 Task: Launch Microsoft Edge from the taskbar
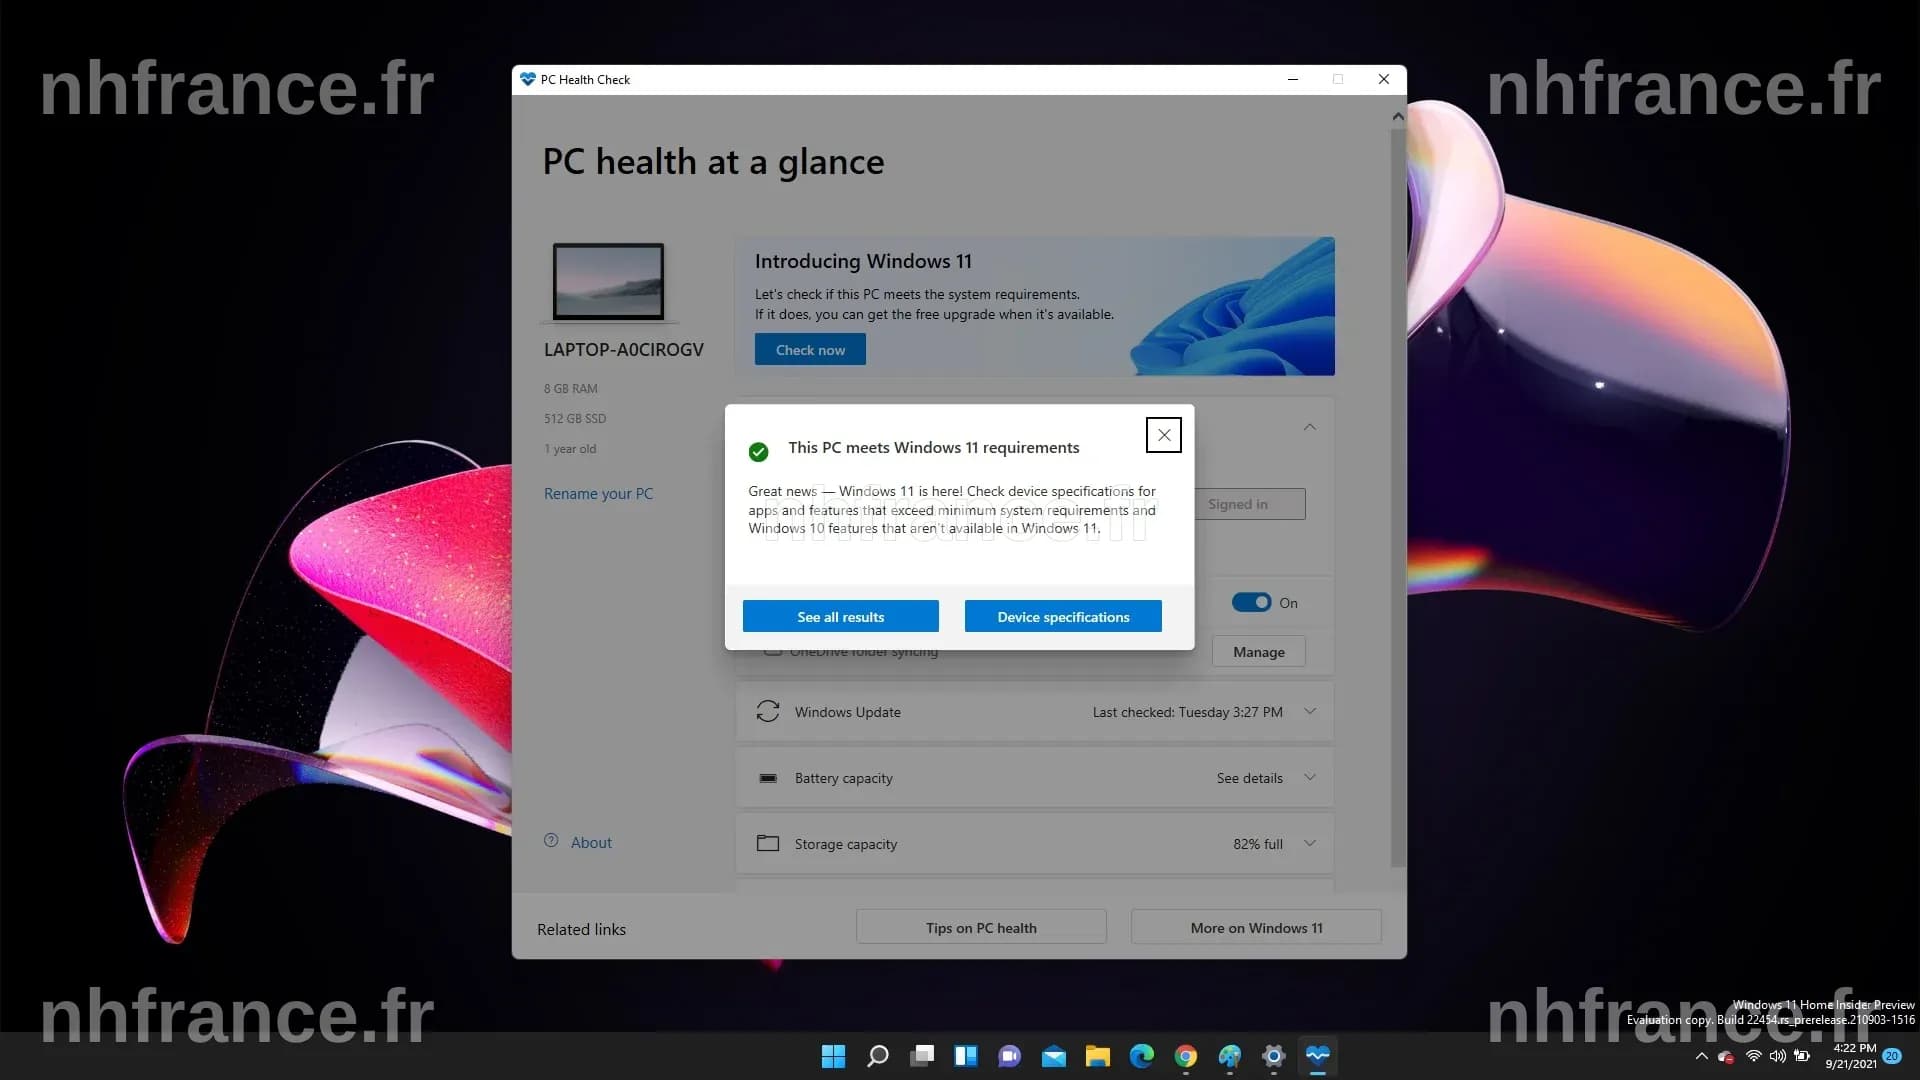click(1141, 1056)
